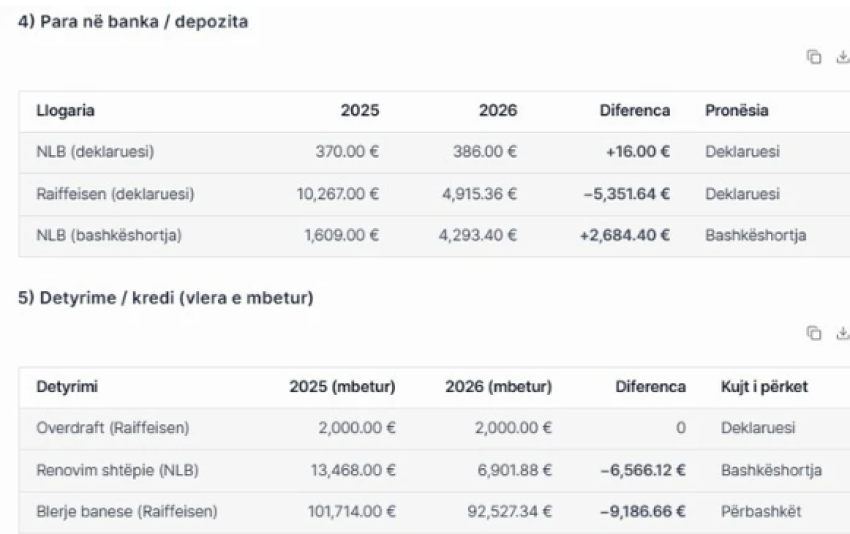The height and width of the screenshot is (534, 850).
Task: Click the +16.00 € difference cell
Action: (637, 152)
